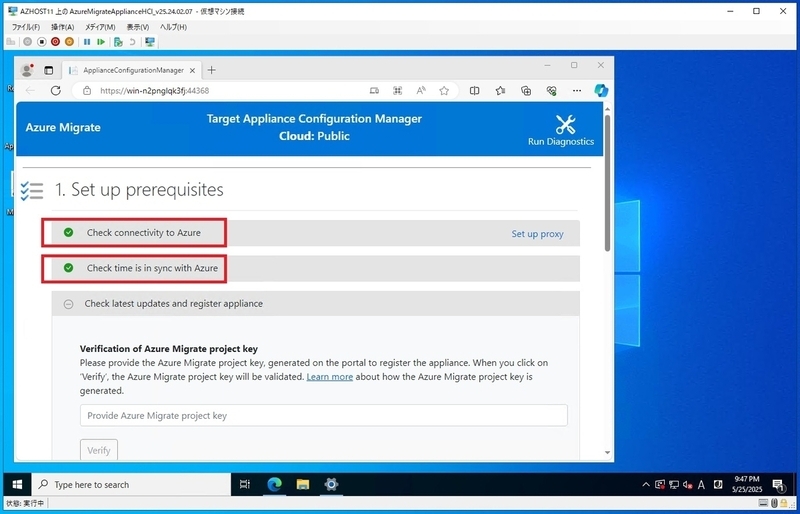This screenshot has height=514, width=800.
Task: Click the Read aloud icon
Action: [x=421, y=91]
